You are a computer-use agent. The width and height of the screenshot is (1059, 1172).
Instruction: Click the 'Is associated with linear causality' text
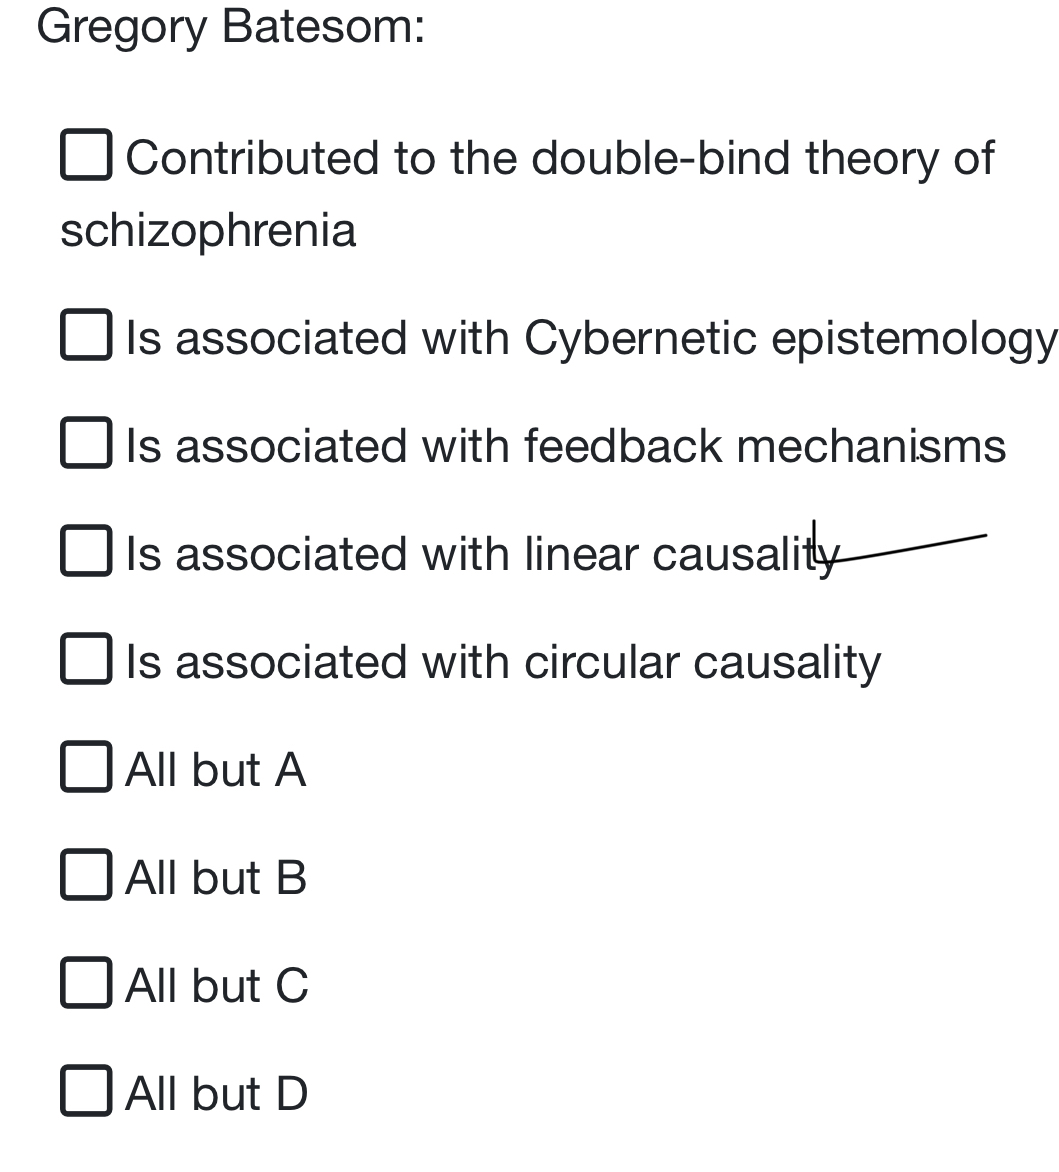coord(483,555)
